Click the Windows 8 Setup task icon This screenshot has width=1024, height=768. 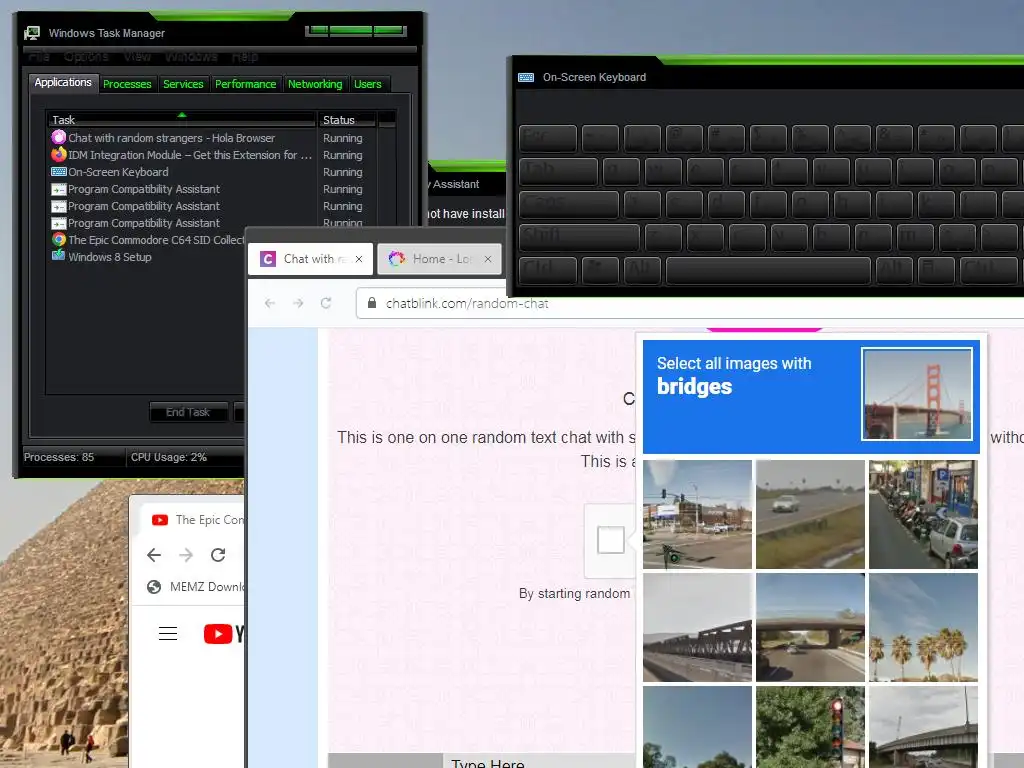59,256
